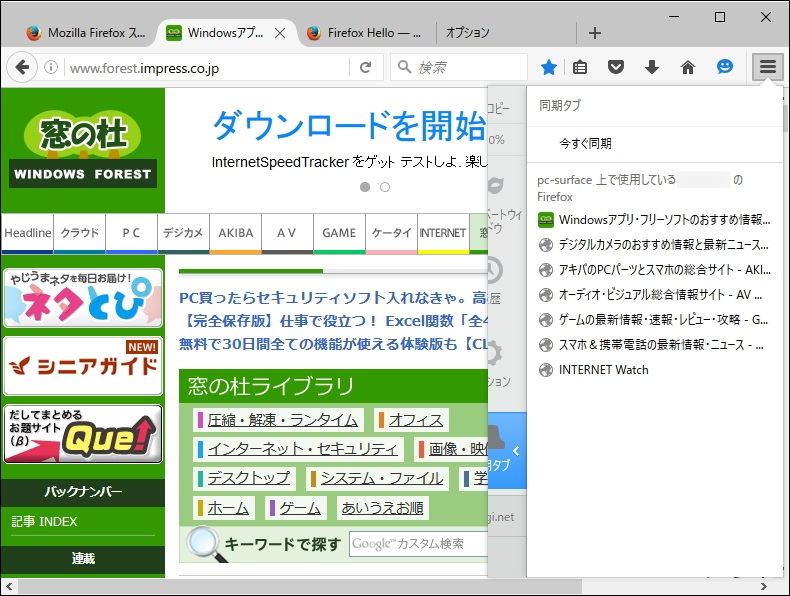790x596 pixels.
Task: Switch to the オプション tab
Action: [505, 33]
